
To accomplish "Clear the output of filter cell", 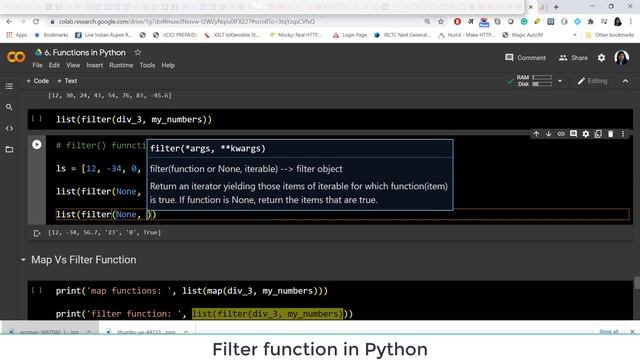I will (x=37, y=233).
